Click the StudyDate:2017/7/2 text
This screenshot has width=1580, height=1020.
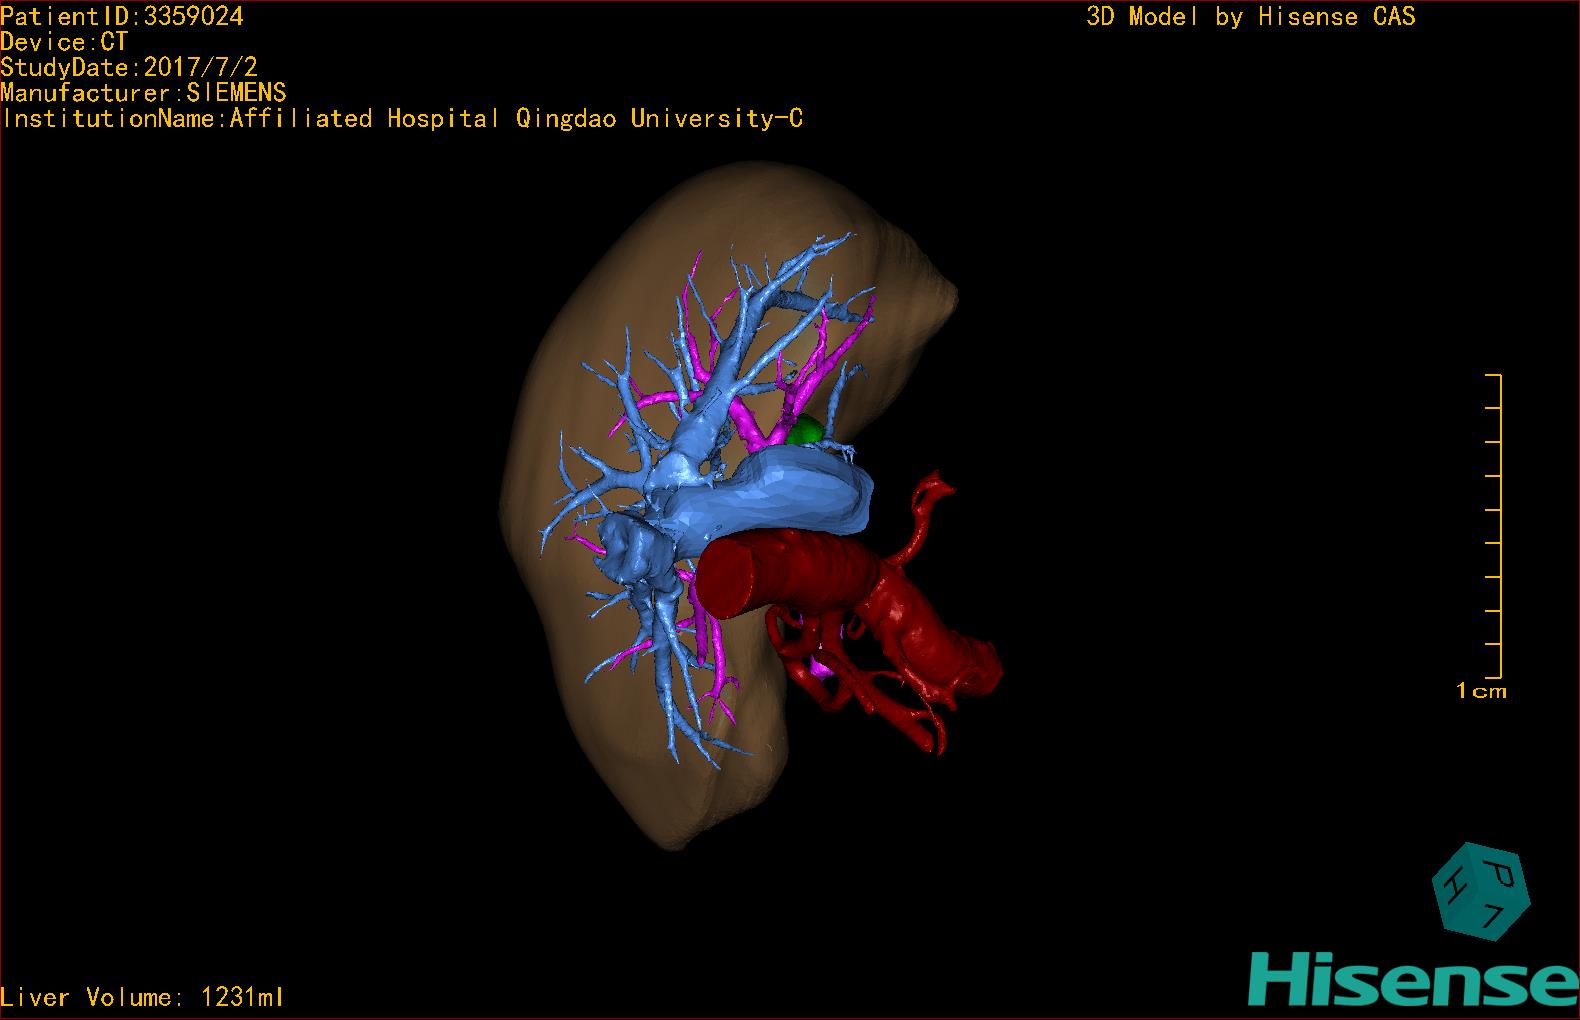click(x=129, y=67)
